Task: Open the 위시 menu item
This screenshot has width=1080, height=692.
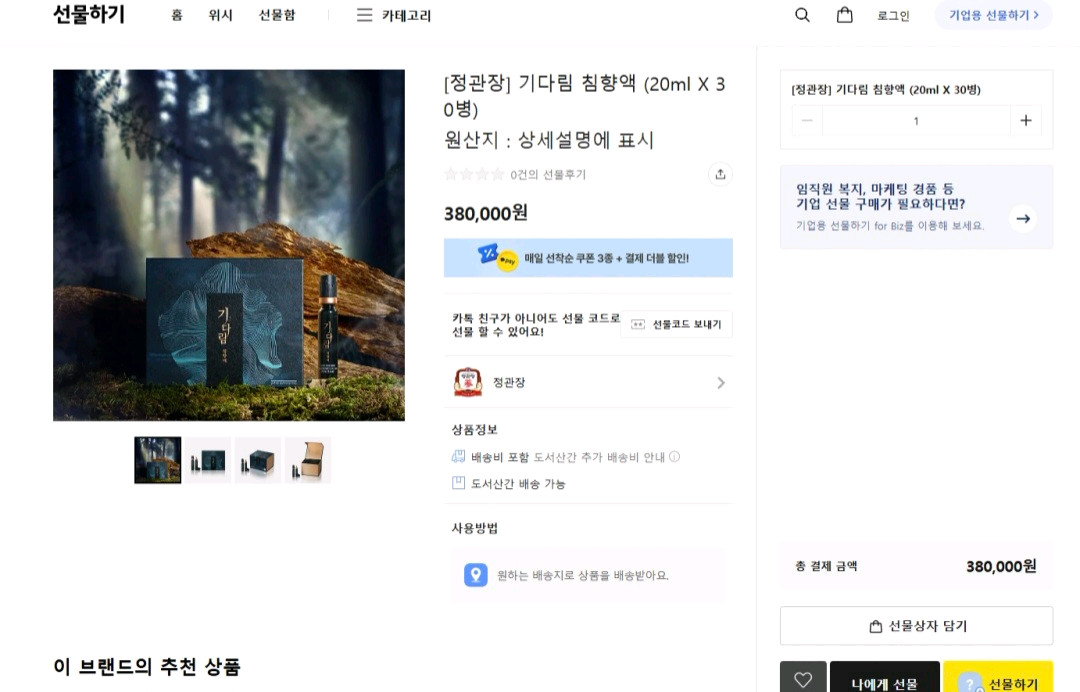Action: [220, 15]
